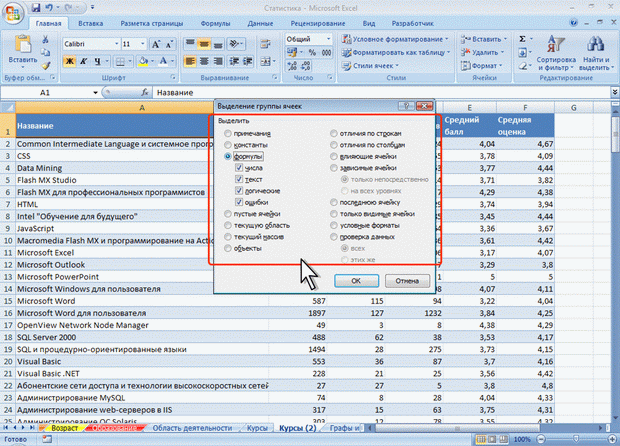Uncheck the ошибки checkbox
Viewport: 620px width, 446px height.
pyautogui.click(x=239, y=202)
